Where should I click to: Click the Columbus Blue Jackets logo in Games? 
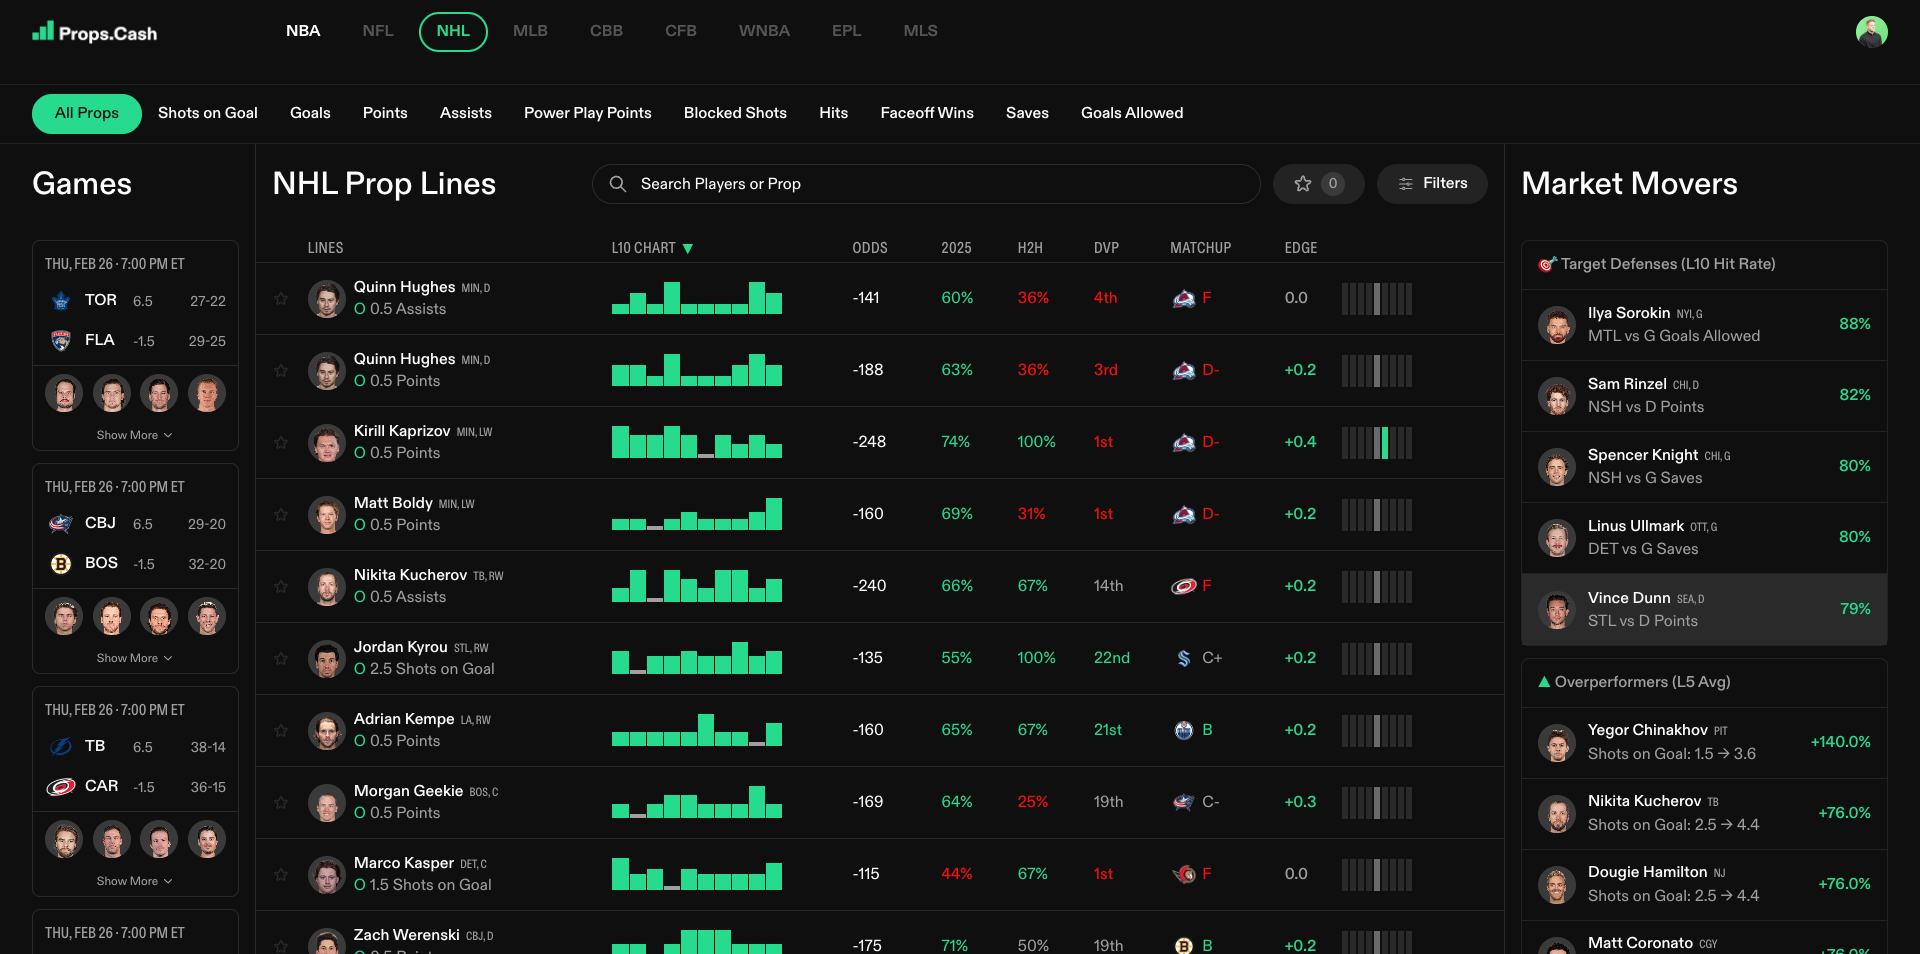coord(61,523)
